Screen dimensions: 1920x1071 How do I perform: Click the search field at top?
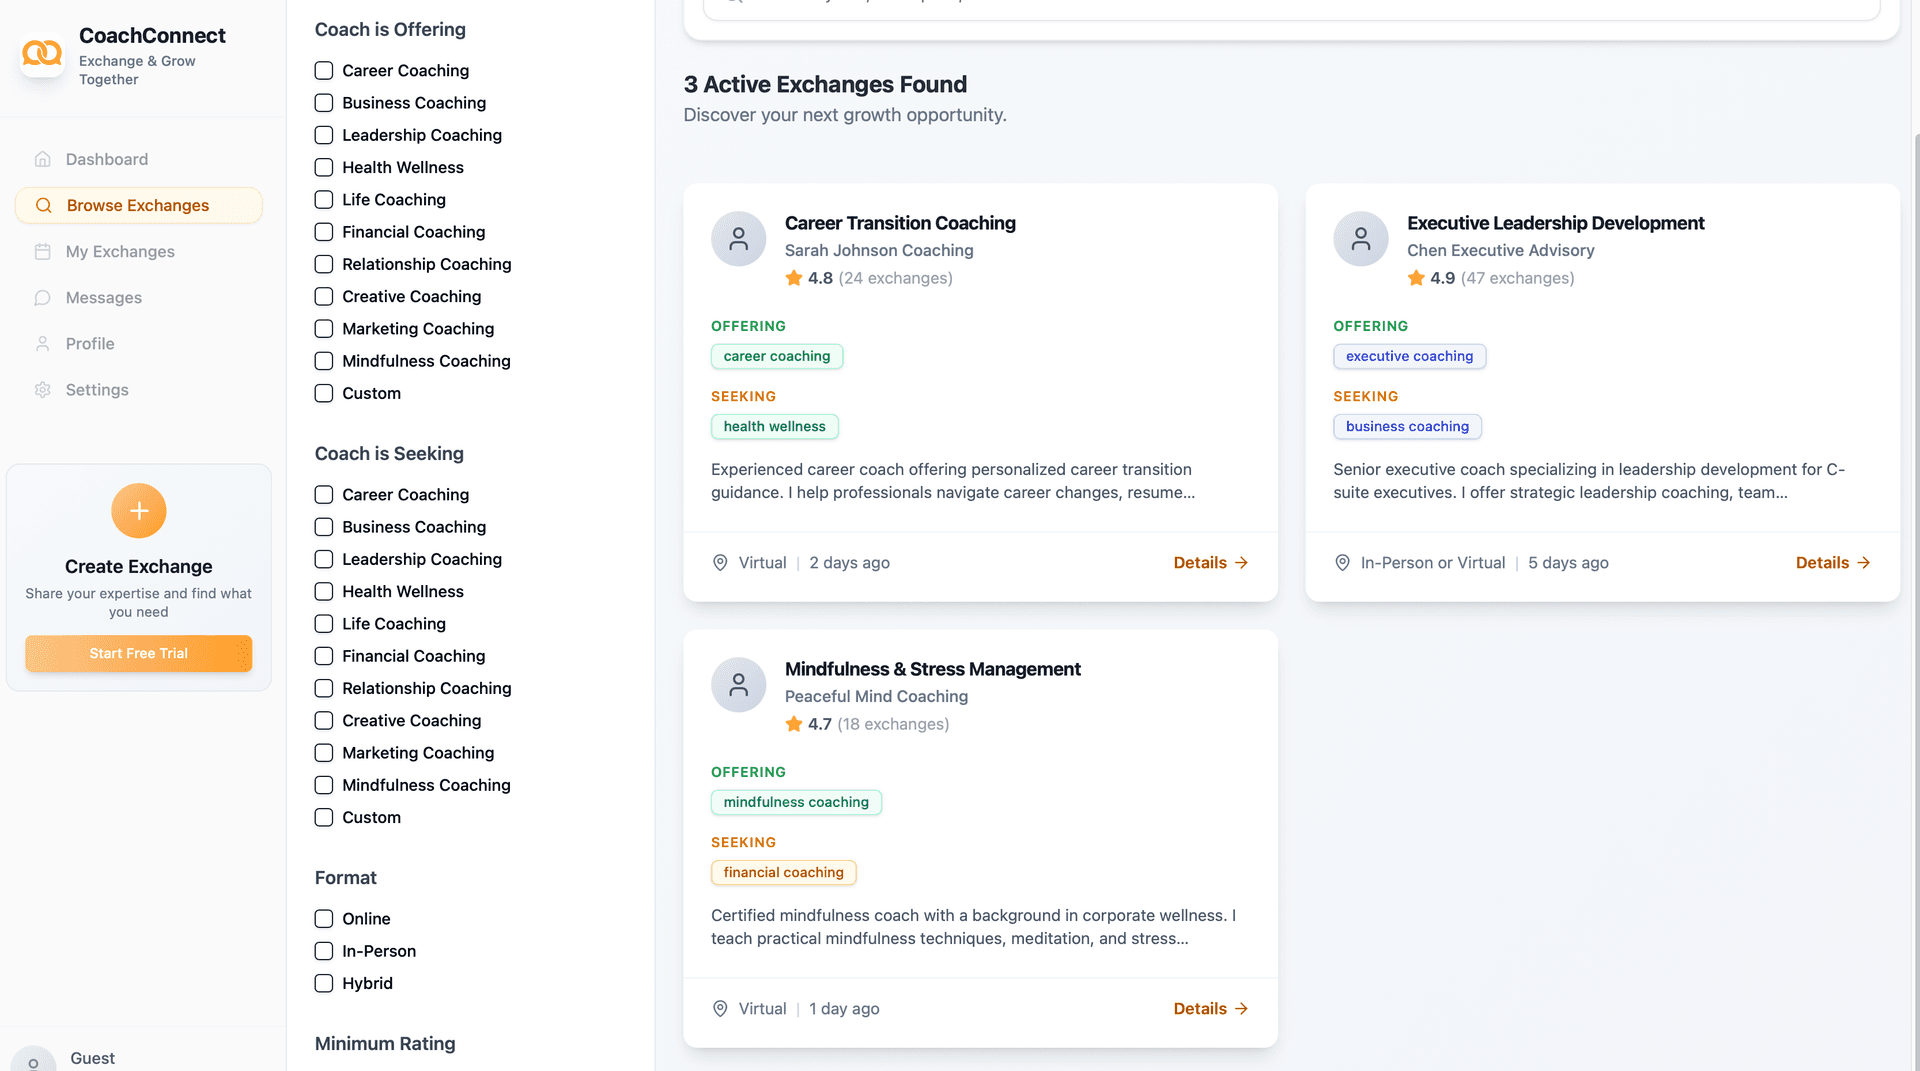click(x=1290, y=8)
